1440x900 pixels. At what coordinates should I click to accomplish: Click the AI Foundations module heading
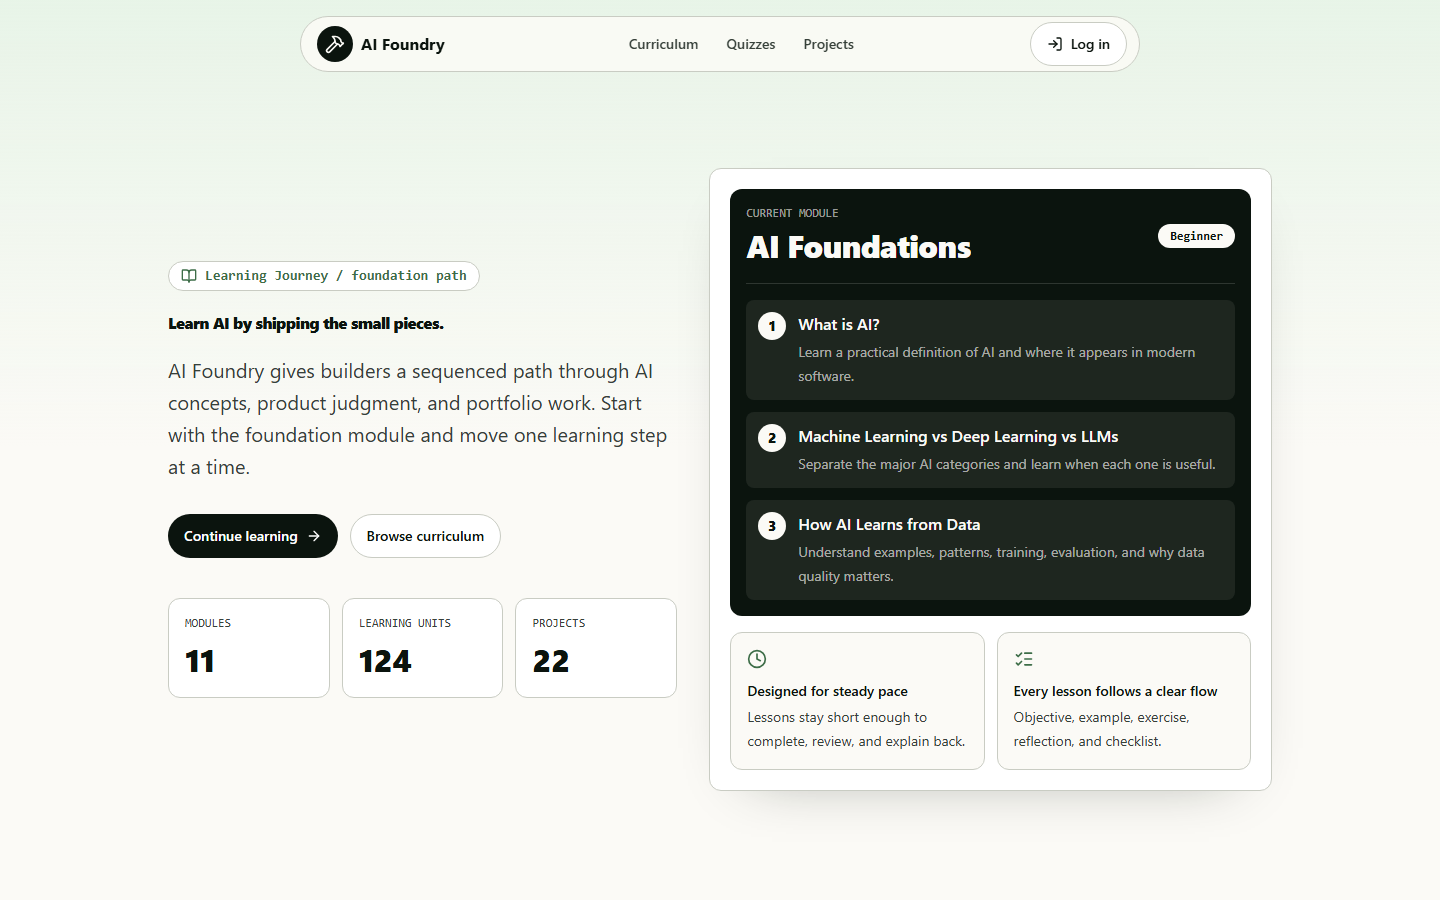(859, 247)
